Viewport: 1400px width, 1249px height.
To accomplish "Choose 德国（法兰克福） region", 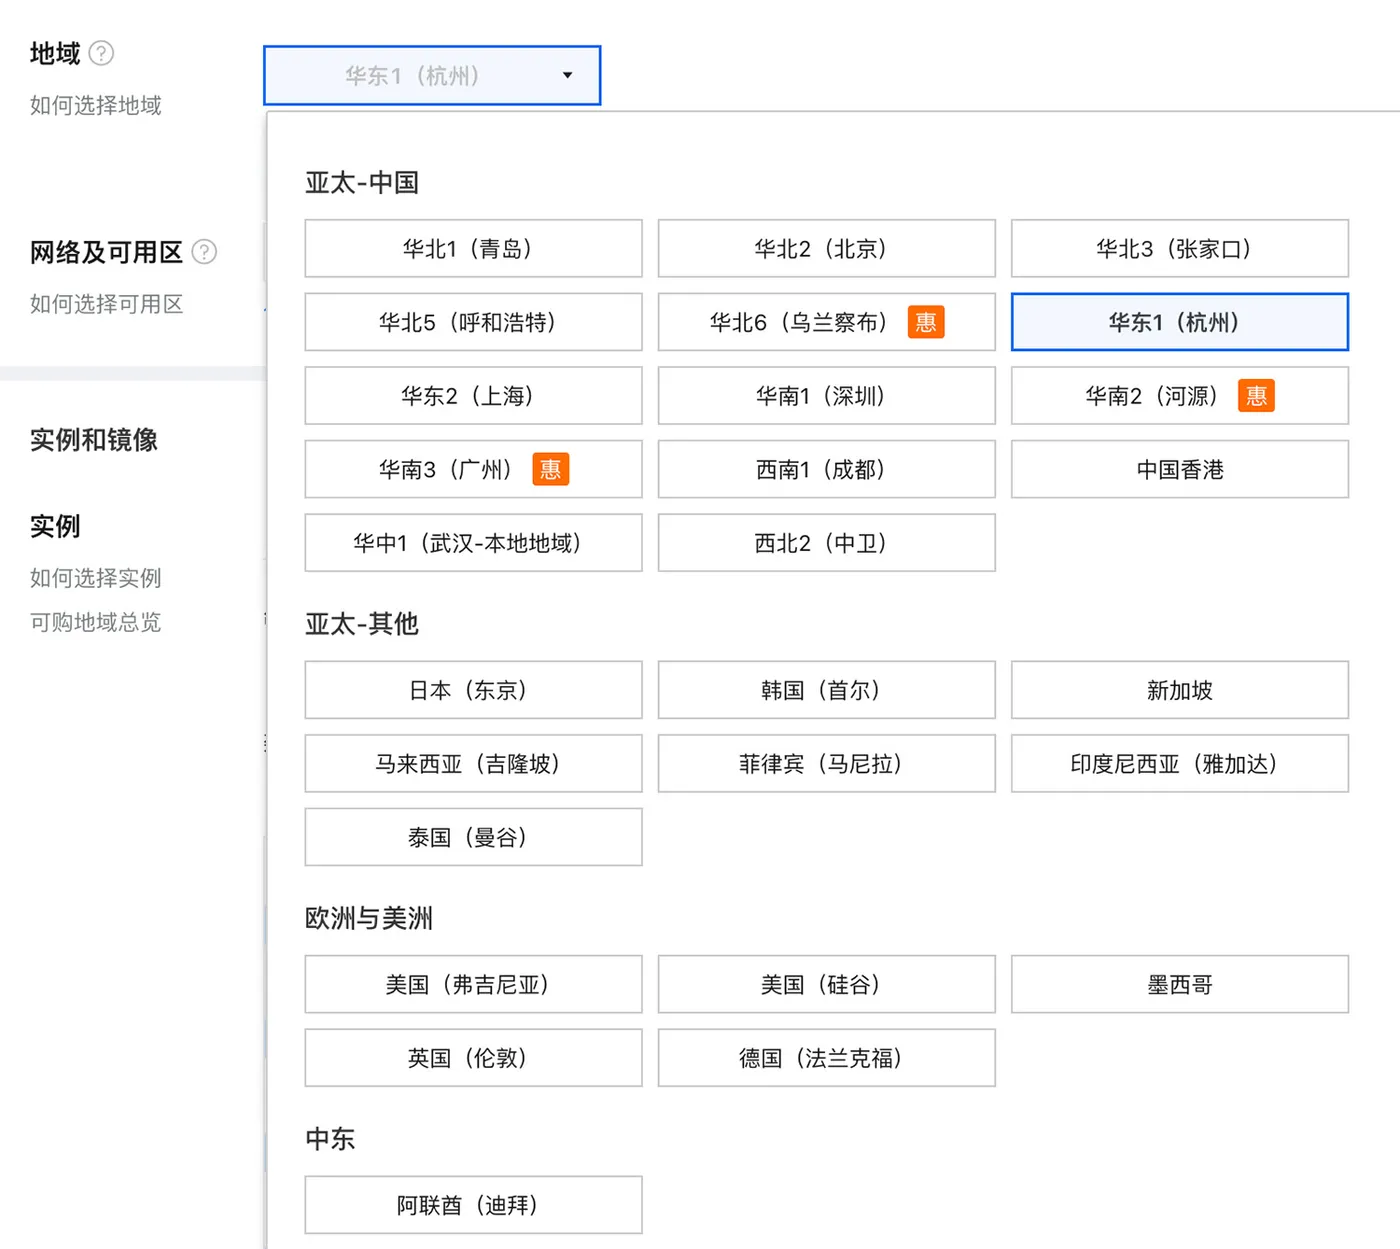I will point(826,1058).
